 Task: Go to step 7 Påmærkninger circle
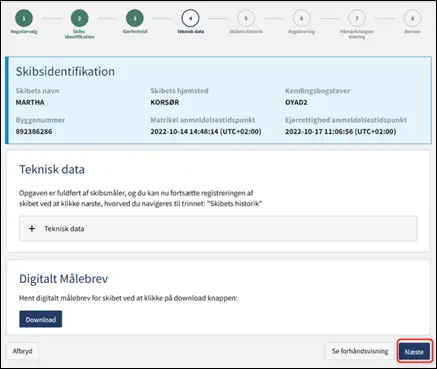pyautogui.click(x=357, y=18)
